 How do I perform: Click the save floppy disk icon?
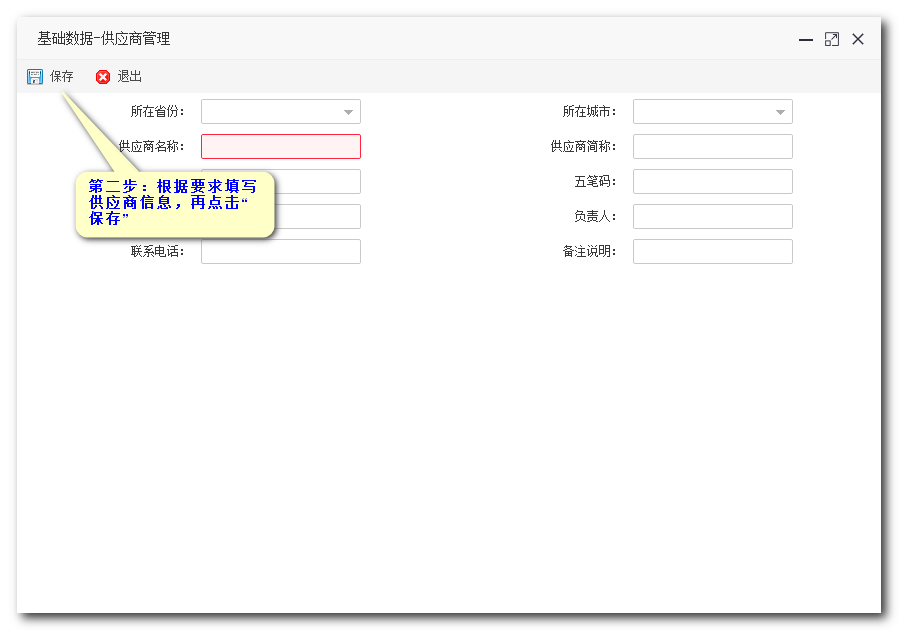tap(35, 77)
